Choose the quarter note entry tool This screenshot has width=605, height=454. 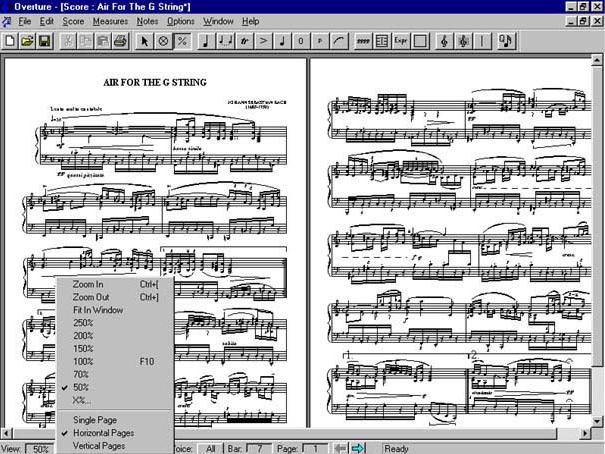pyautogui.click(x=206, y=41)
